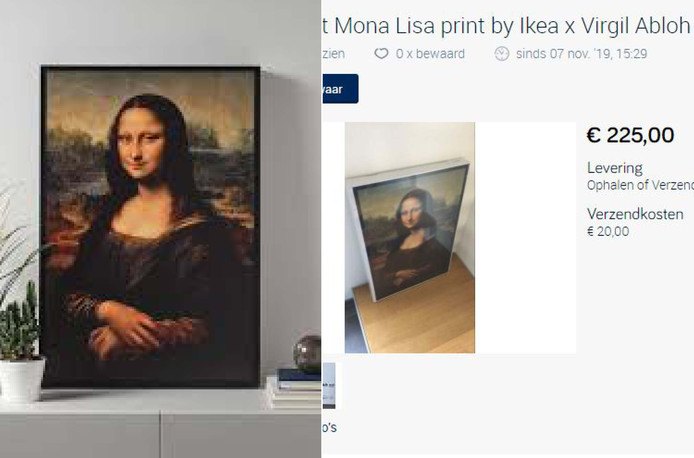Click the partial Foto's label under the thumbnail
Image resolution: width=694 pixels, height=458 pixels.
pos(330,427)
